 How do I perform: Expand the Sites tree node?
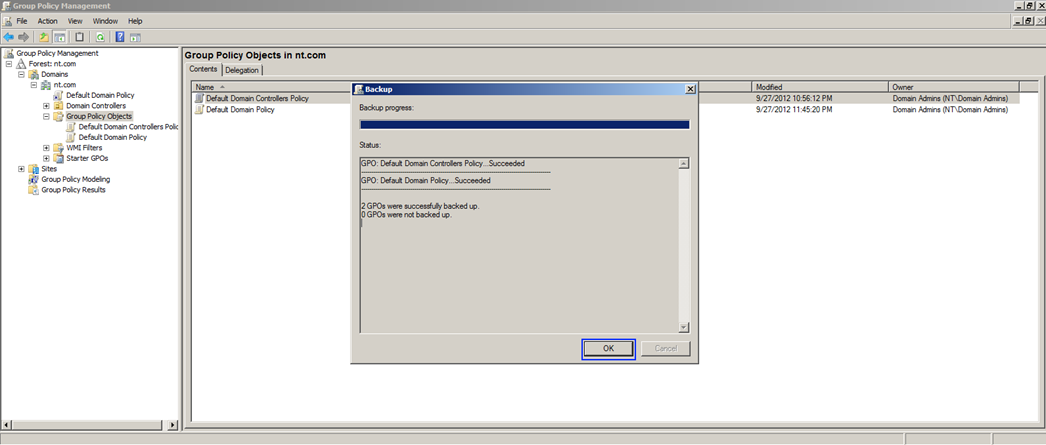click(x=21, y=169)
